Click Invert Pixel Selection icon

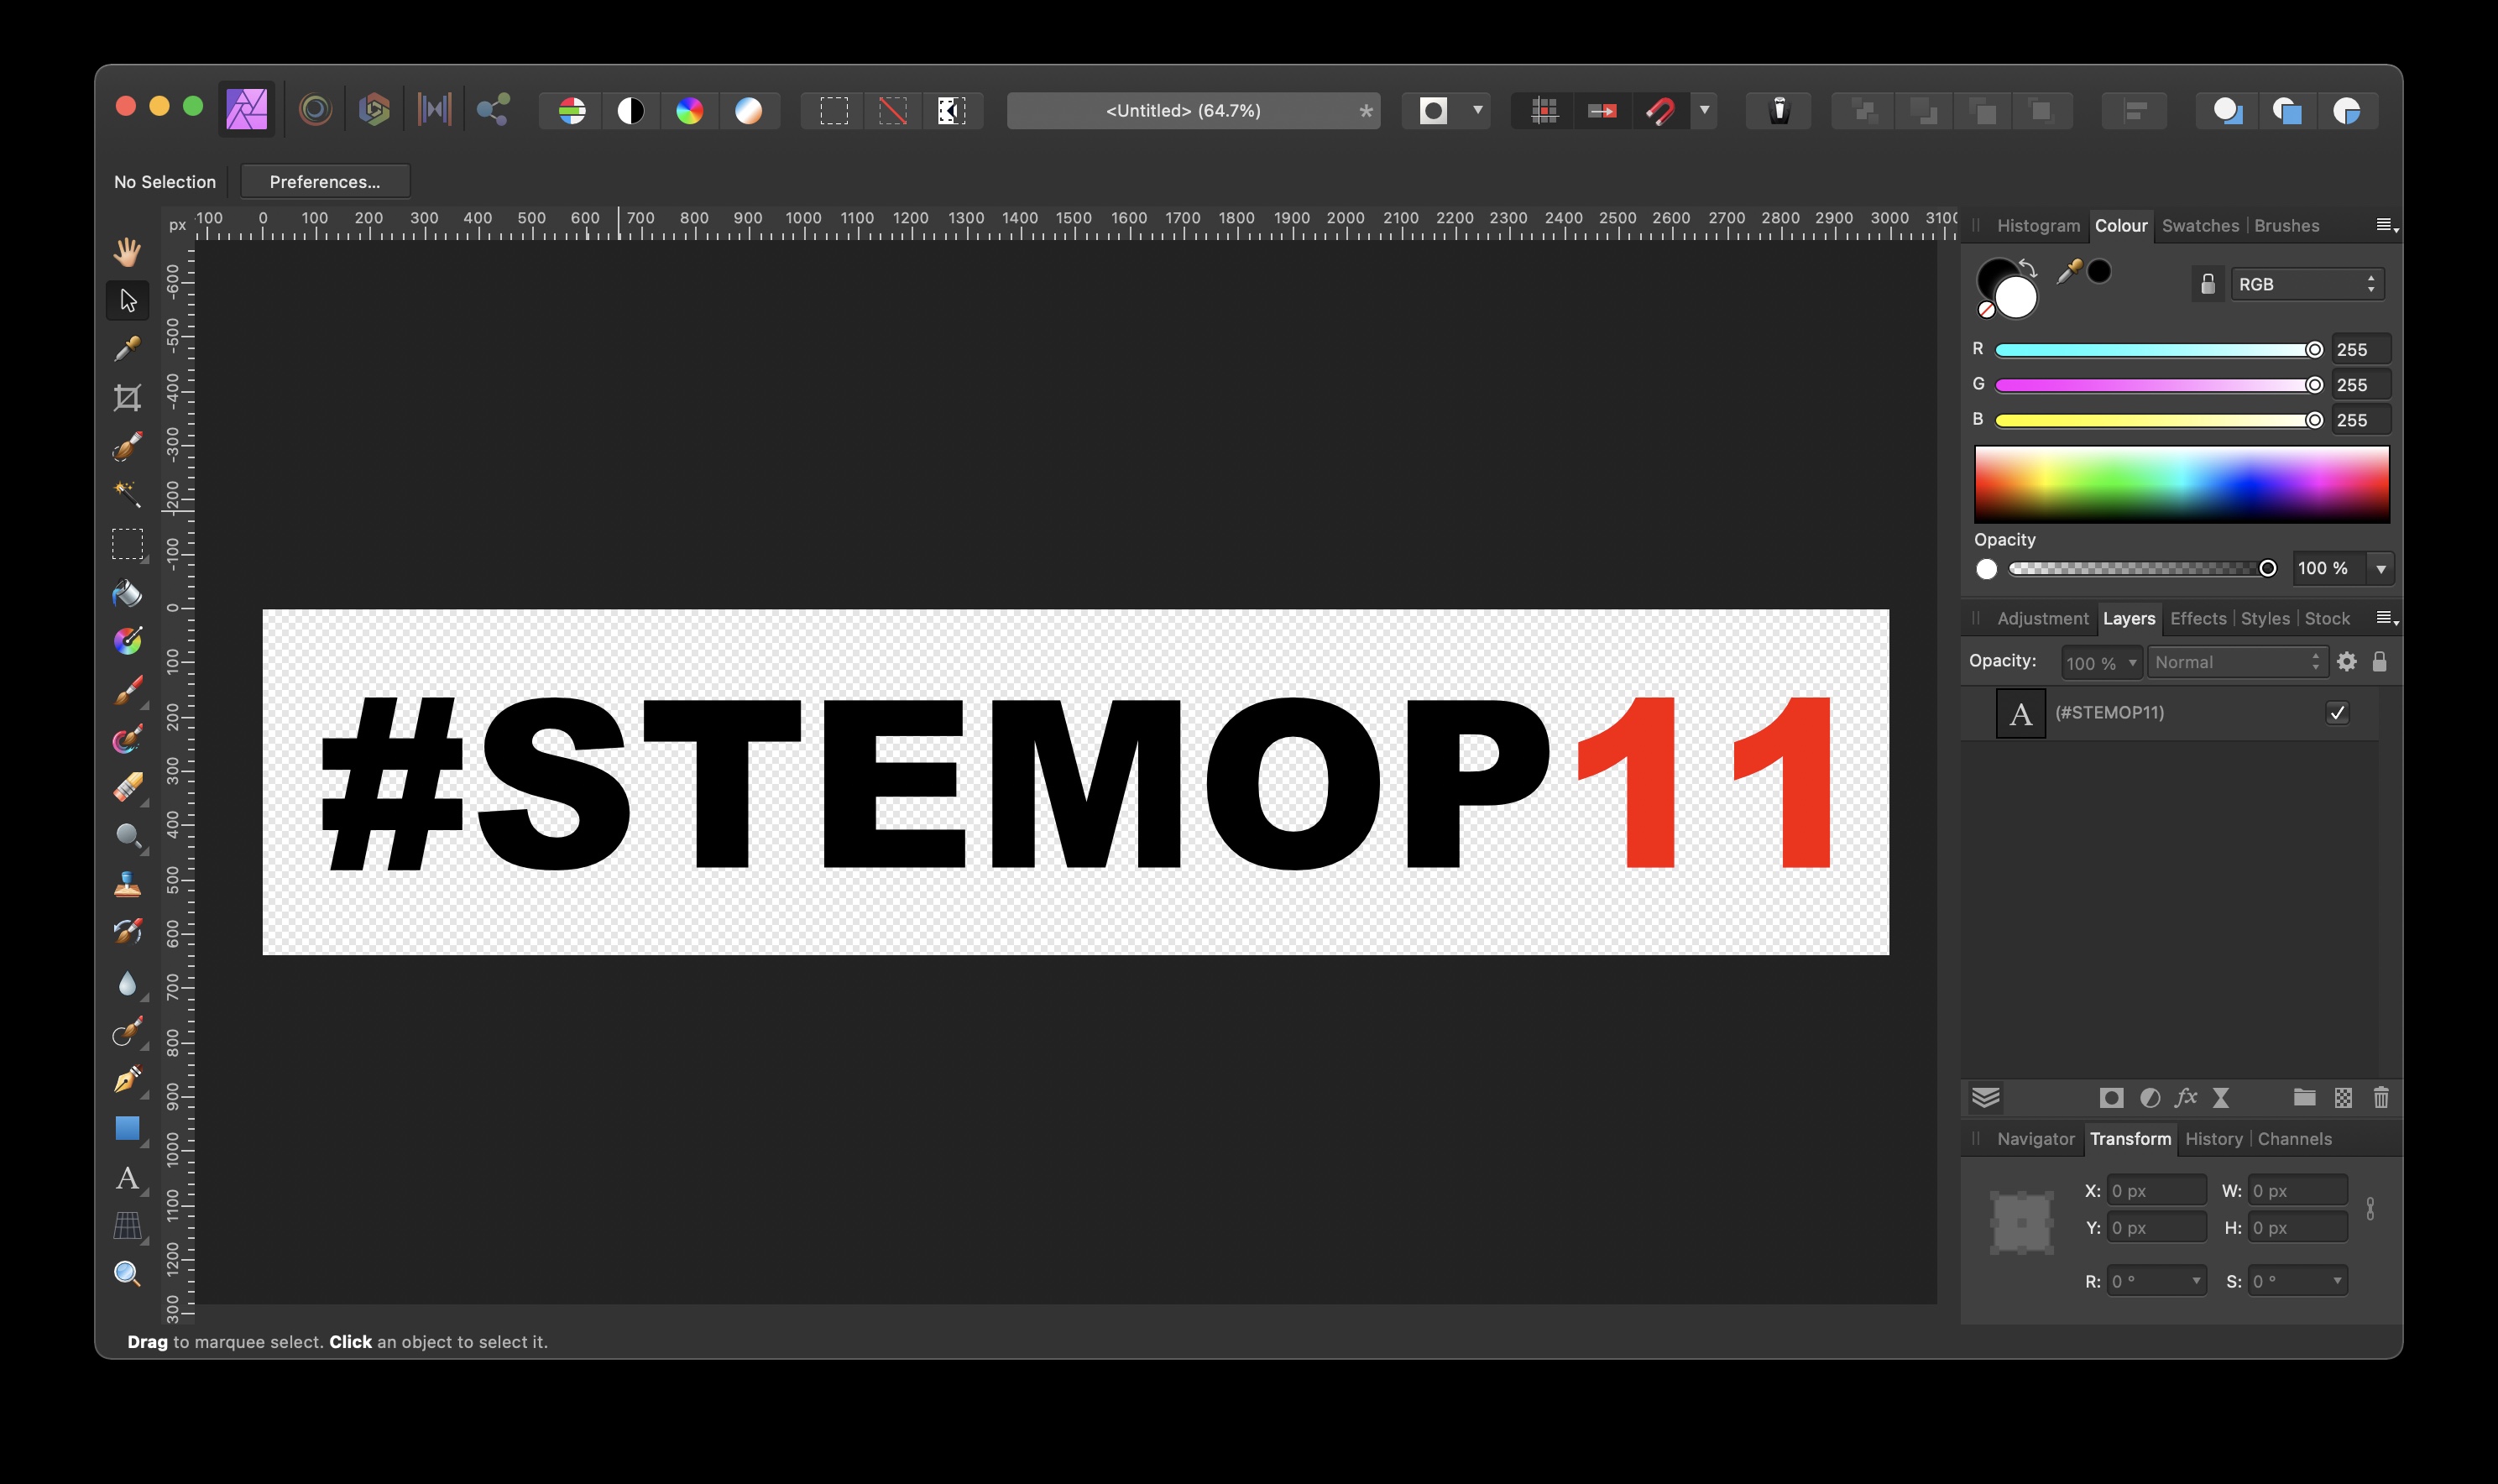[x=951, y=110]
